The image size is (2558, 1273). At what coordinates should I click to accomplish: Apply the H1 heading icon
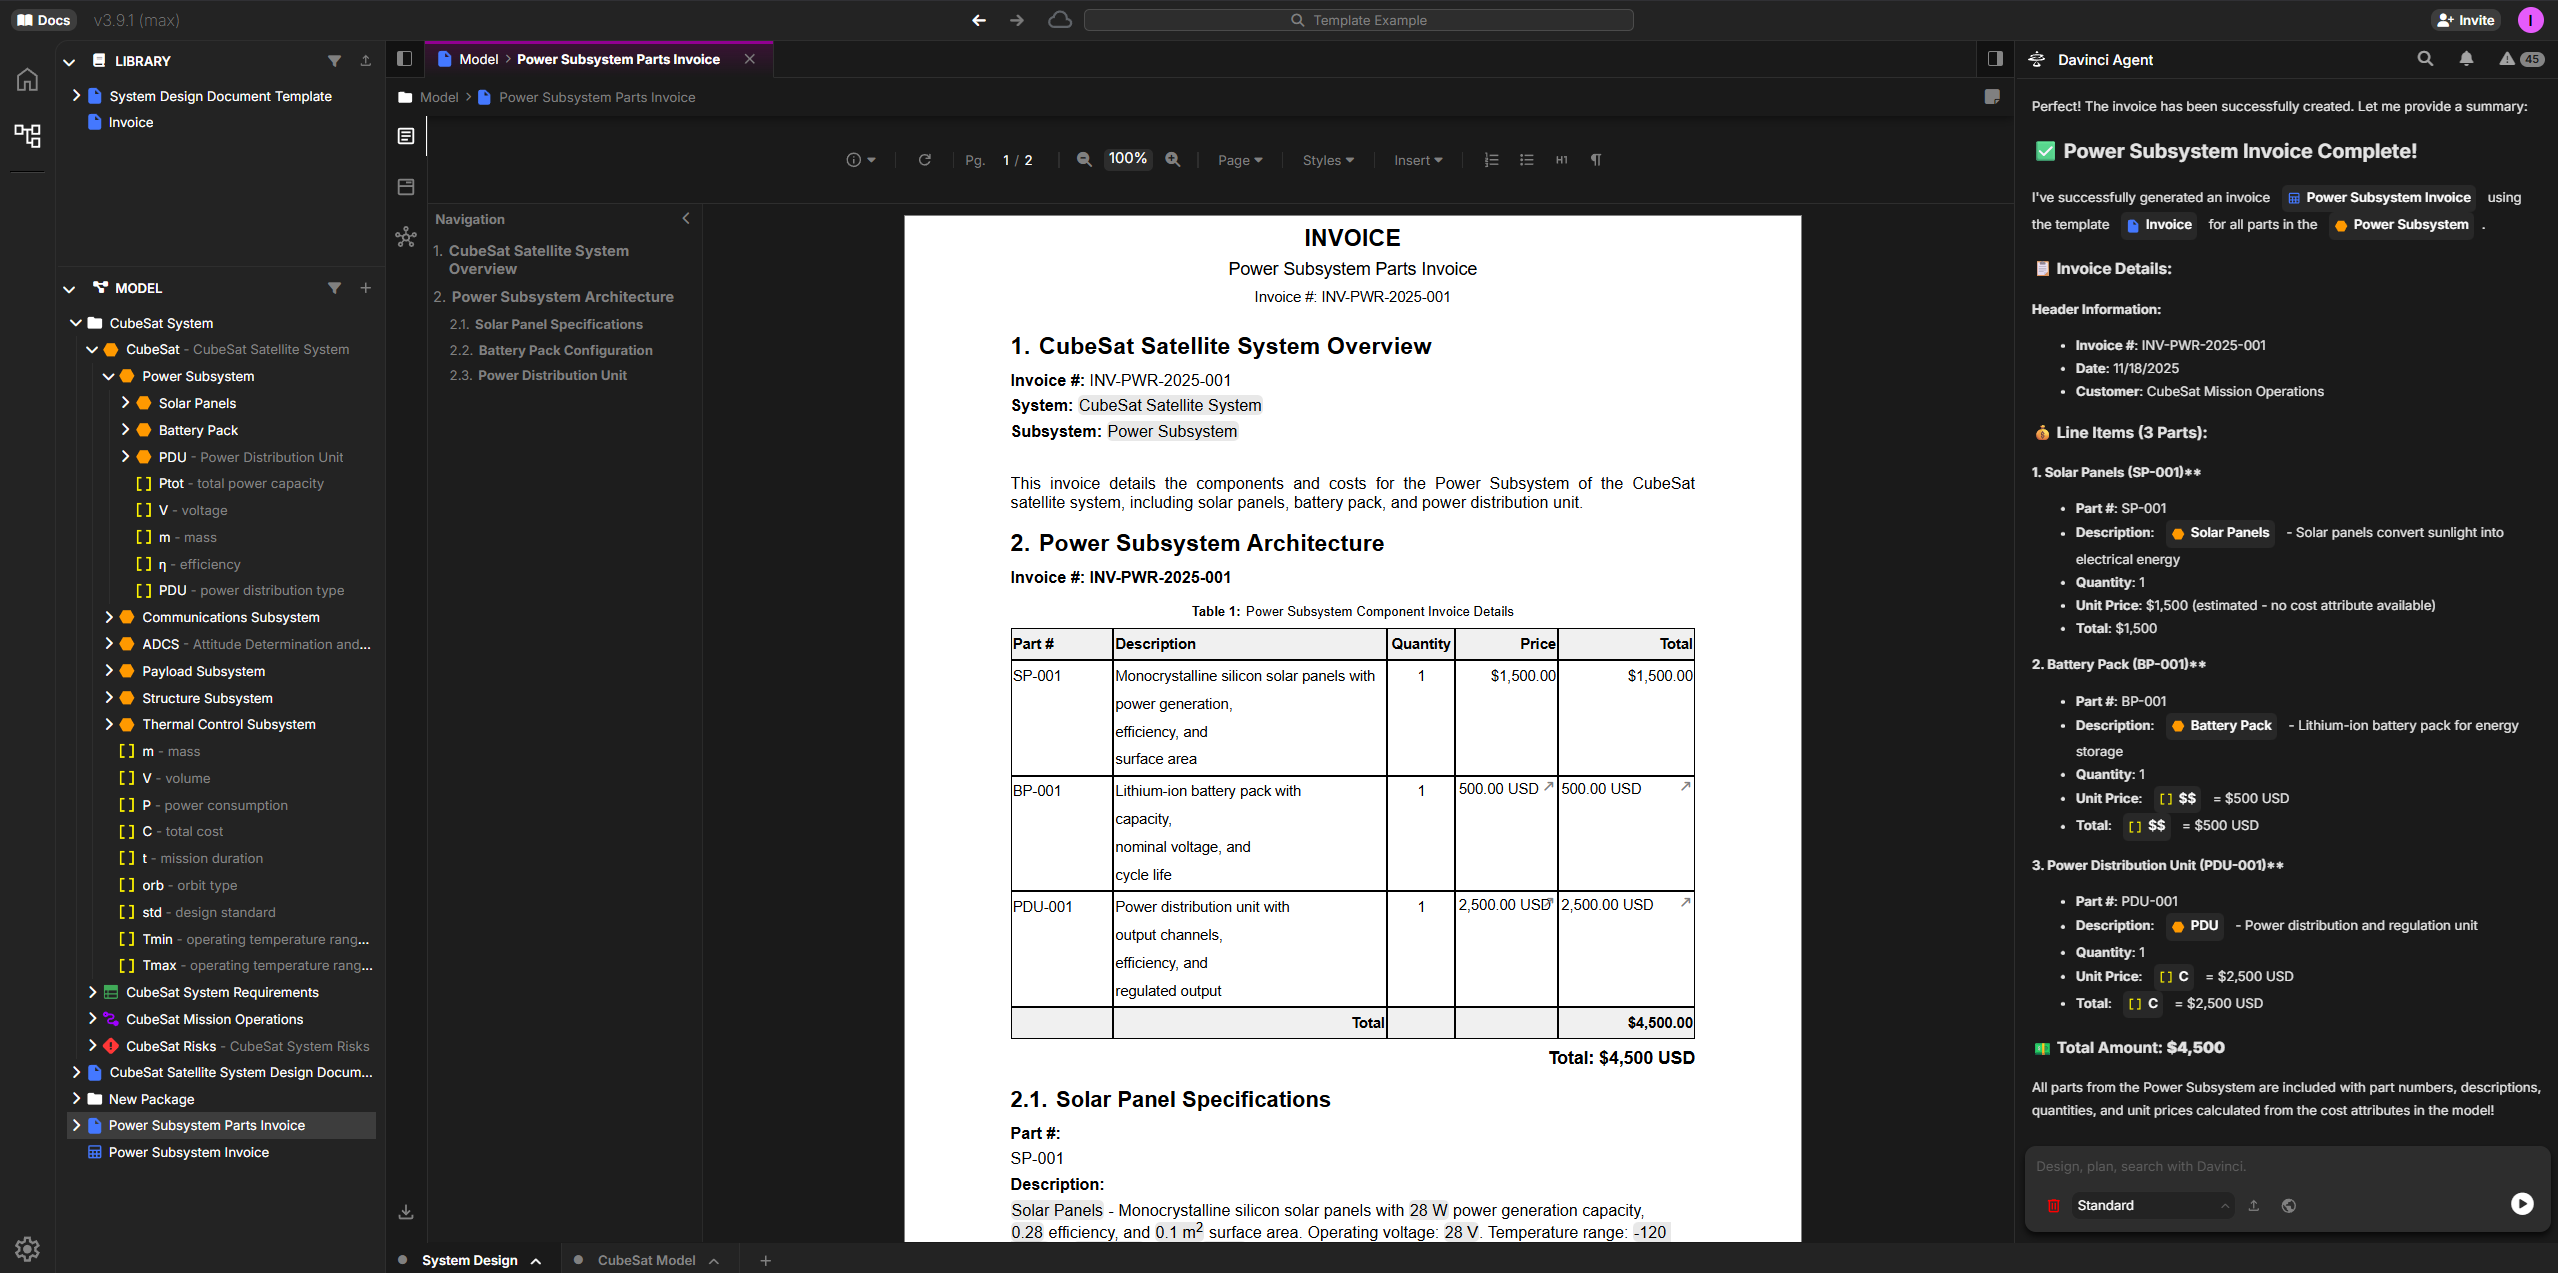pyautogui.click(x=1560, y=160)
